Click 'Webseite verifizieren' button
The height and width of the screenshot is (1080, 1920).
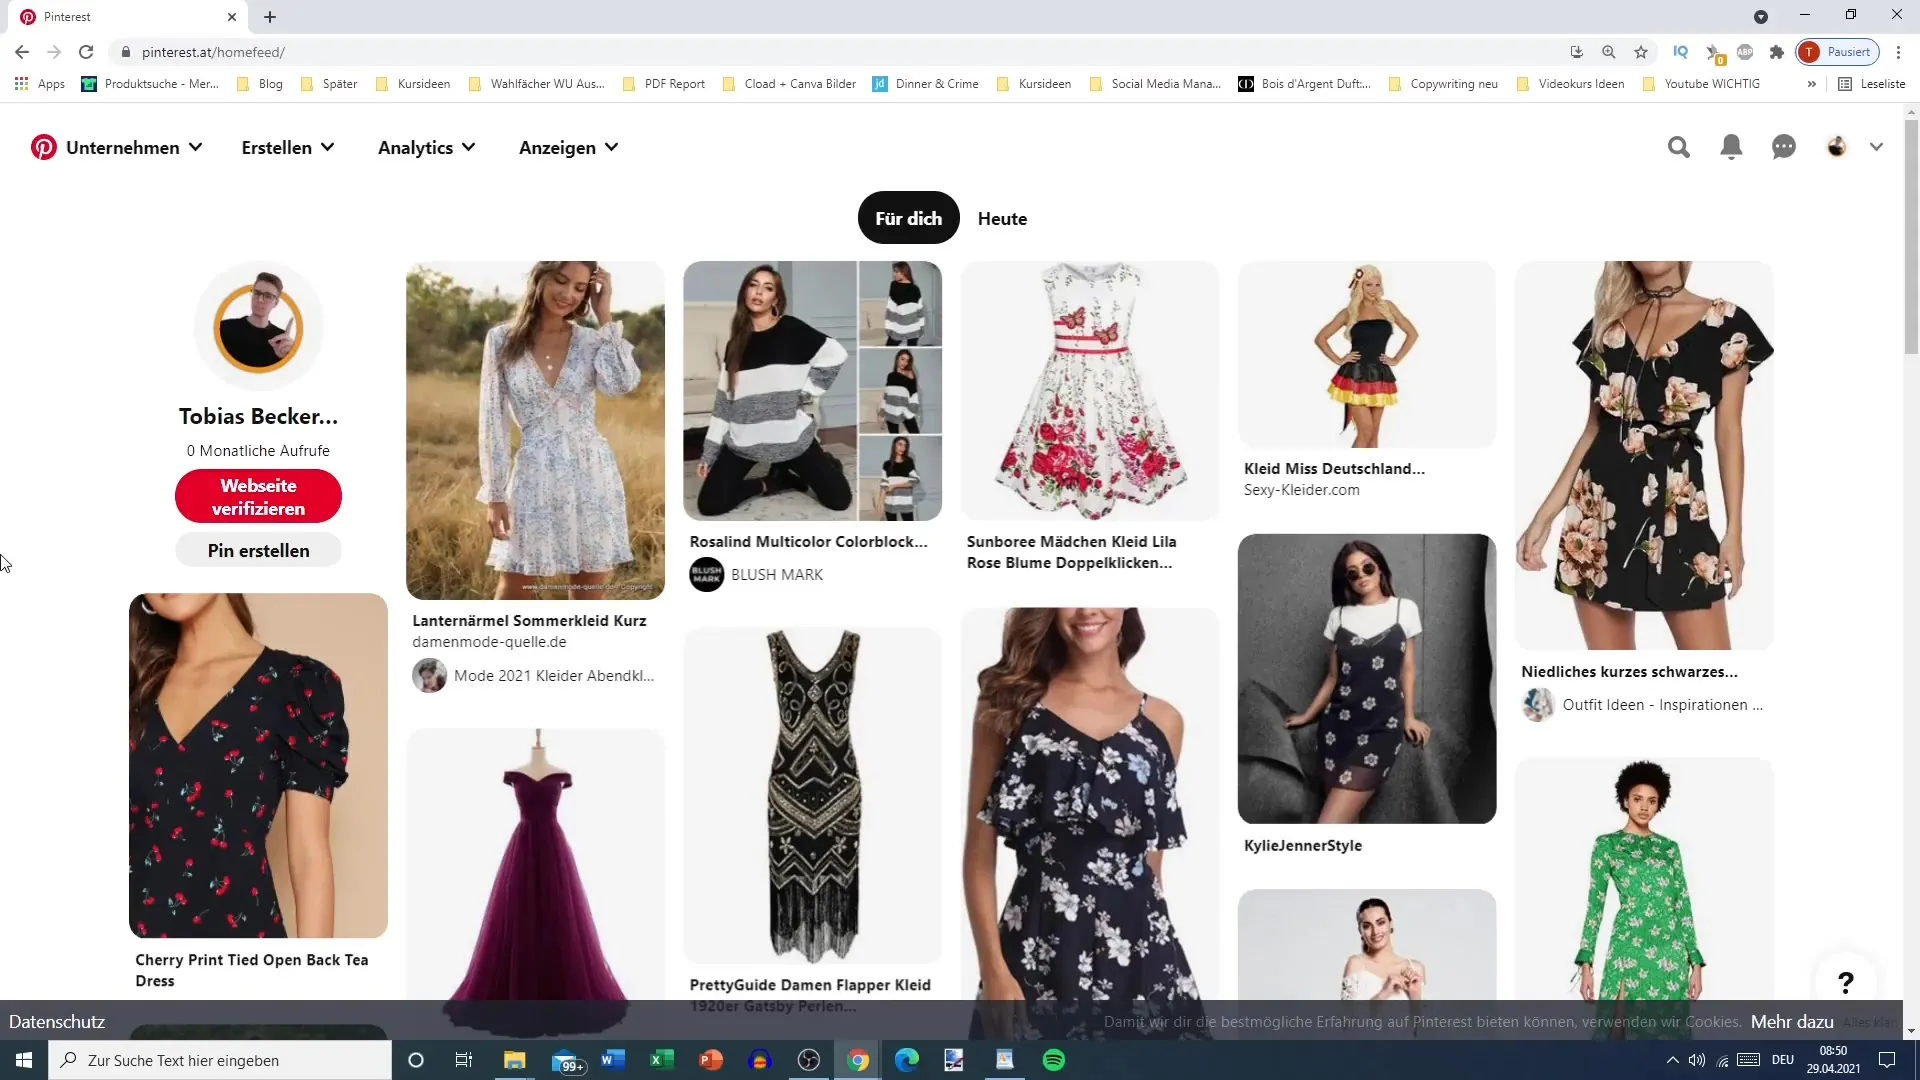(x=258, y=498)
